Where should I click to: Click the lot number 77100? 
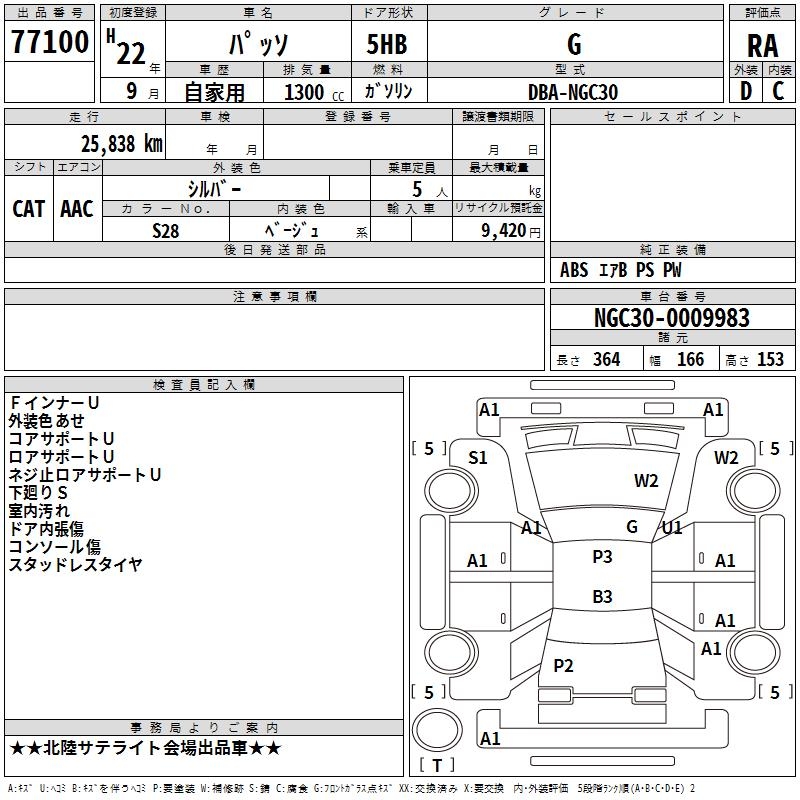[x=49, y=42]
